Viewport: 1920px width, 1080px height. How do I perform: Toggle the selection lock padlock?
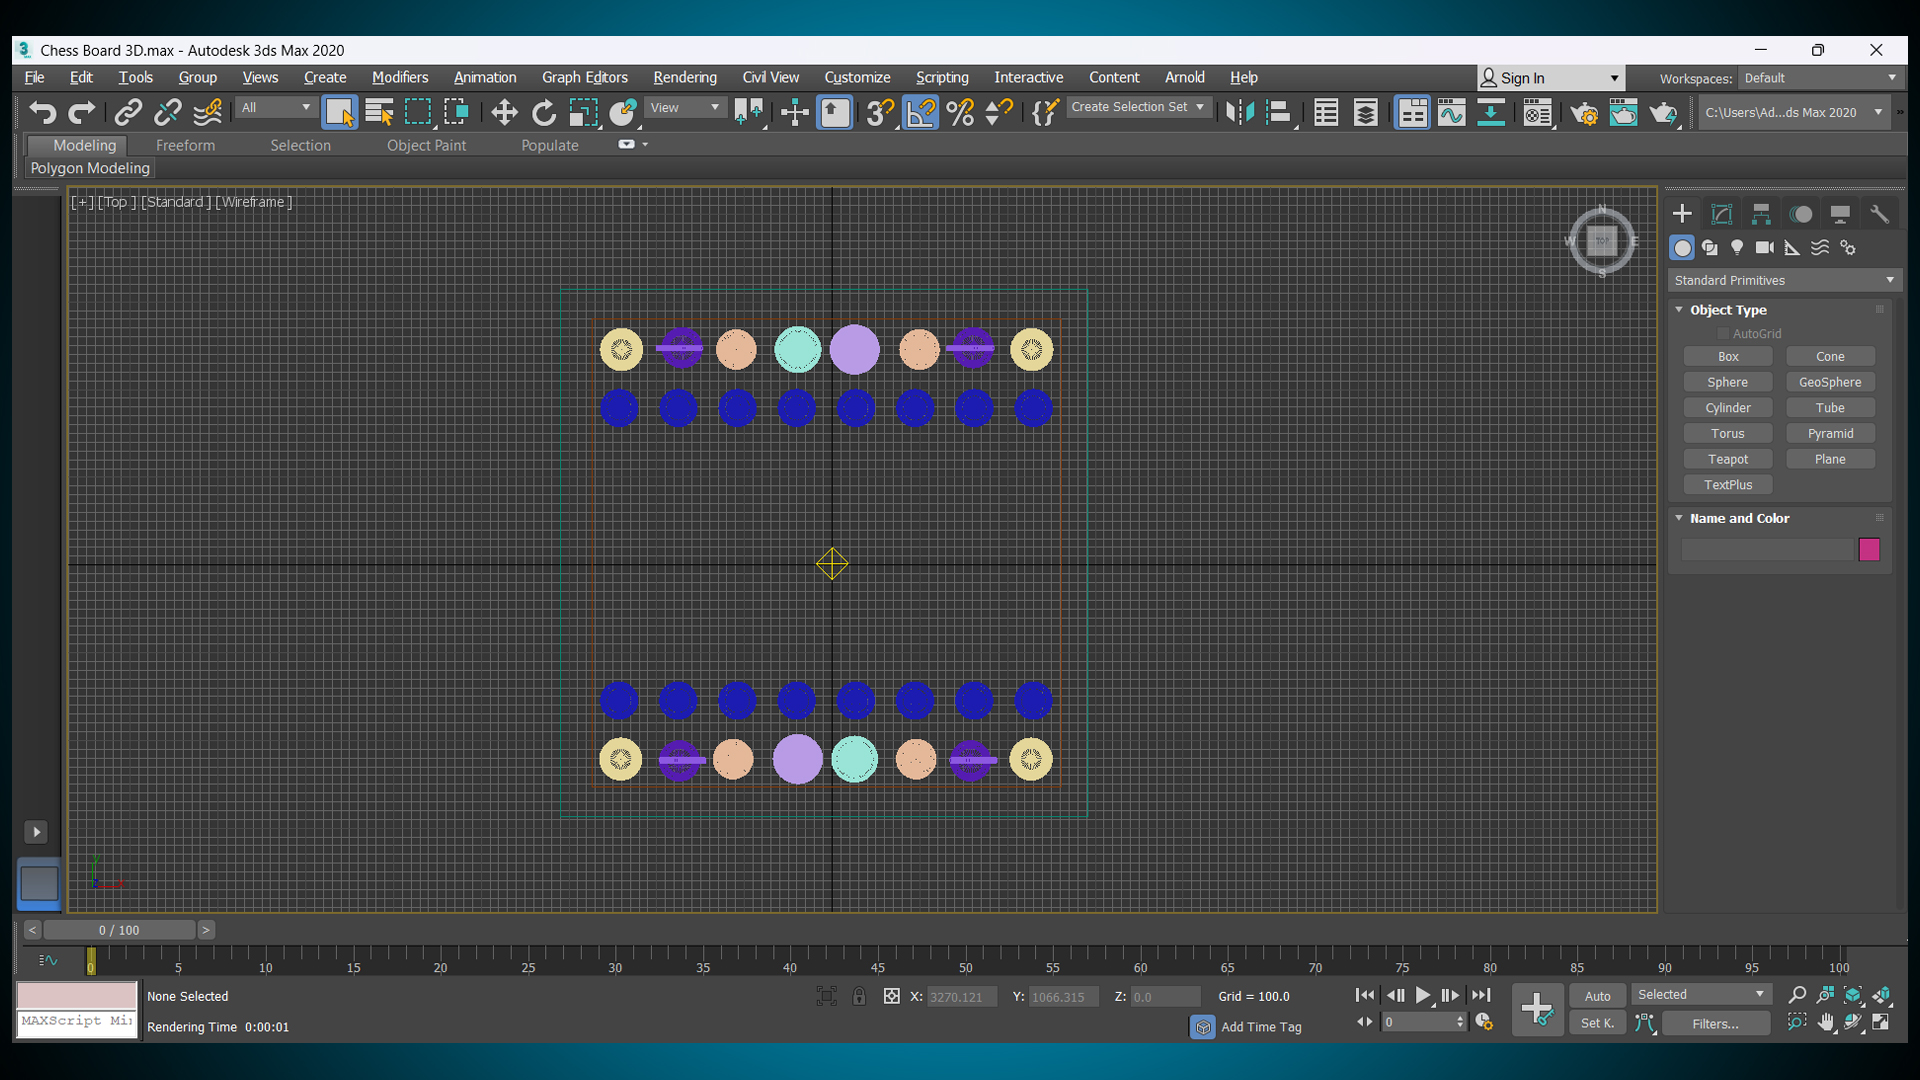pos(859,996)
